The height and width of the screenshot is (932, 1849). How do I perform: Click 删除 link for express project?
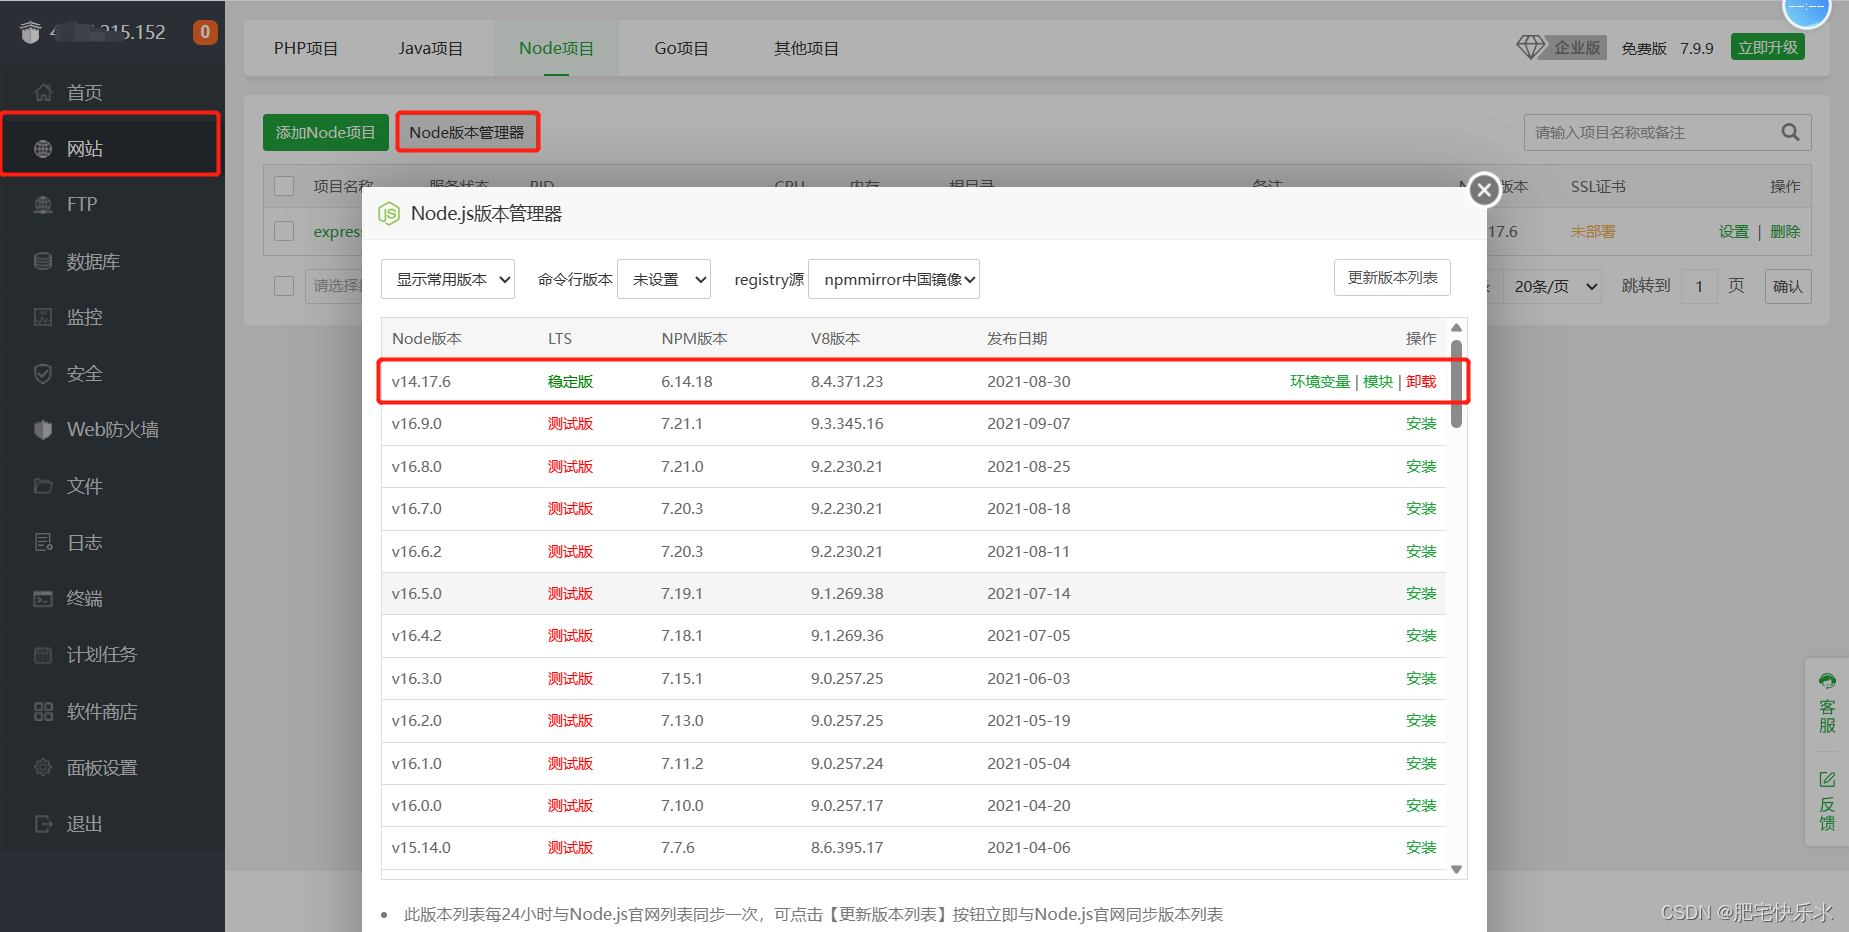[x=1785, y=232]
